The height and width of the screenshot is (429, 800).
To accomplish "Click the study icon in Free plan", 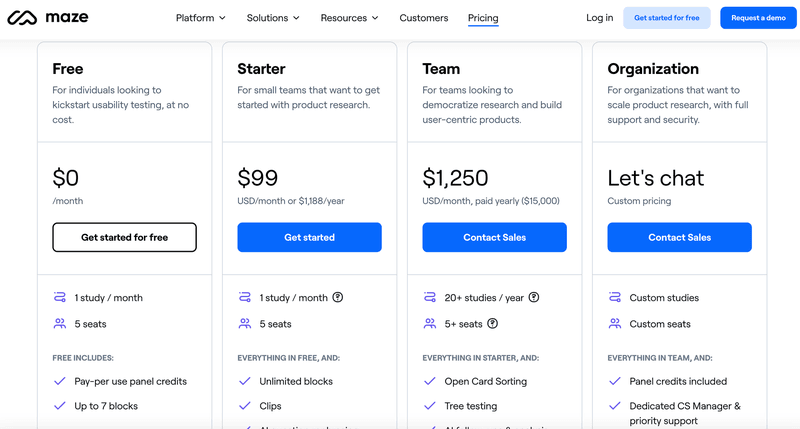I will [59, 297].
